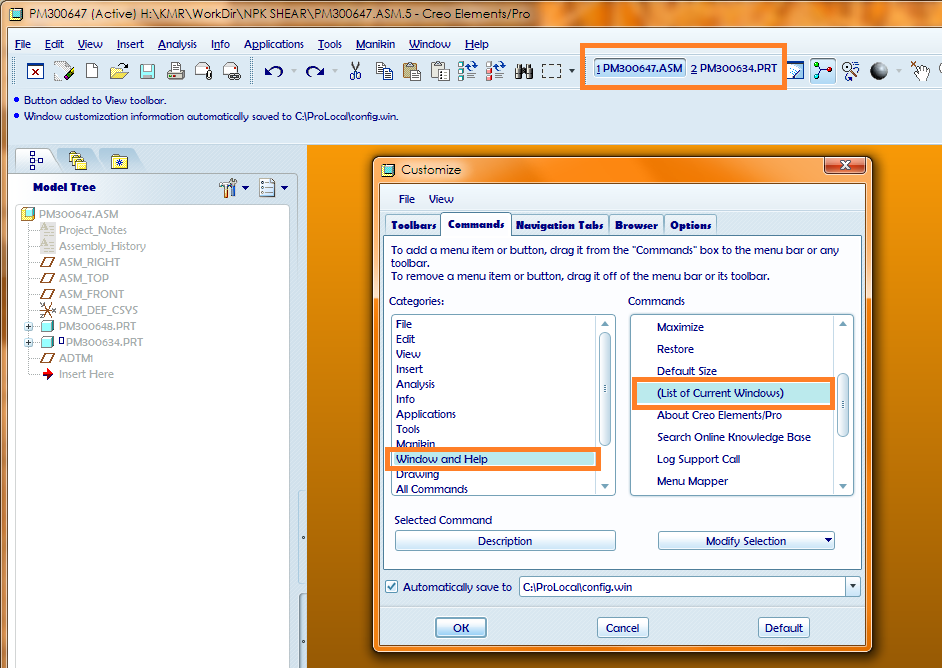
Task: Select Default Size command
Action: click(x=687, y=371)
